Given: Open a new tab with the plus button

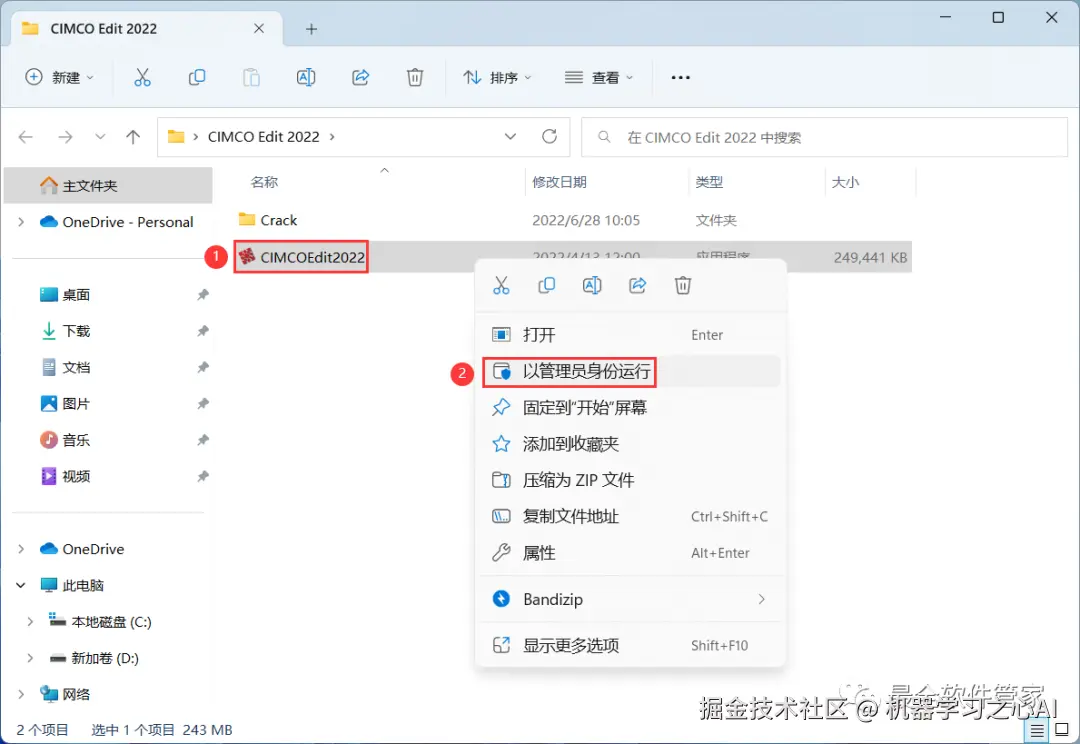Looking at the screenshot, I should tap(311, 29).
